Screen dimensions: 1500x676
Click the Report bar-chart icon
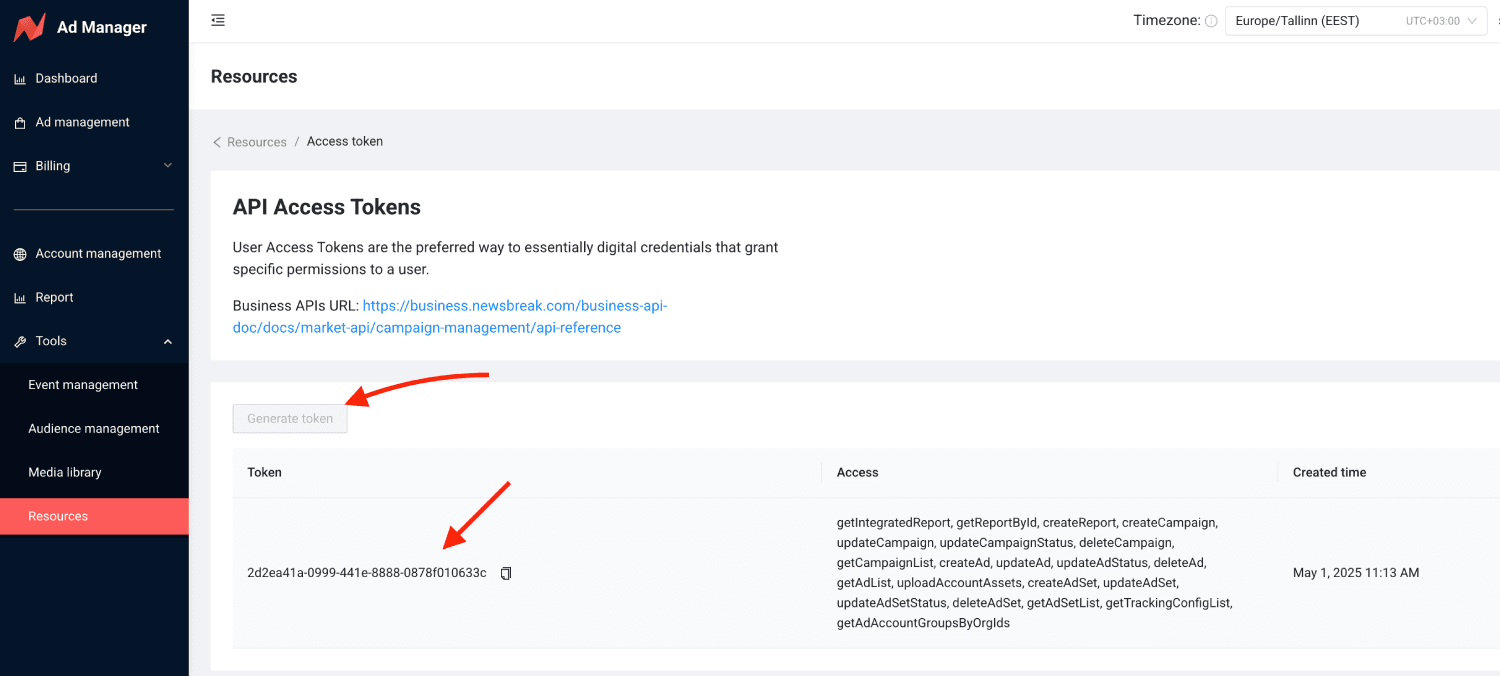point(20,298)
